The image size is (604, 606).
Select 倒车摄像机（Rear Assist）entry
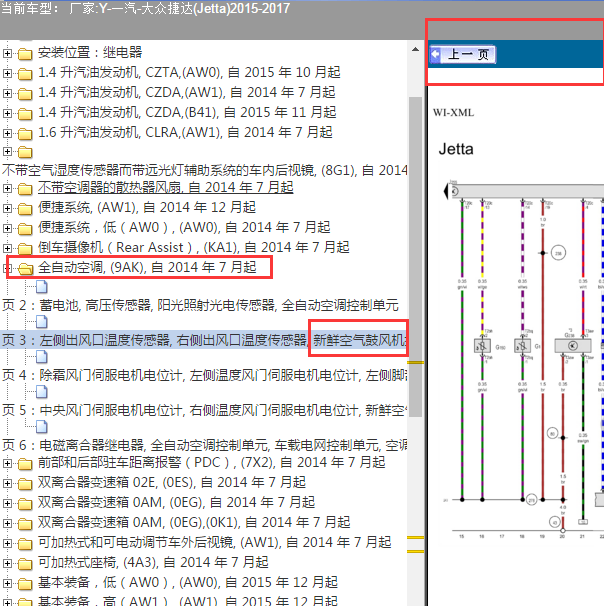point(194,247)
